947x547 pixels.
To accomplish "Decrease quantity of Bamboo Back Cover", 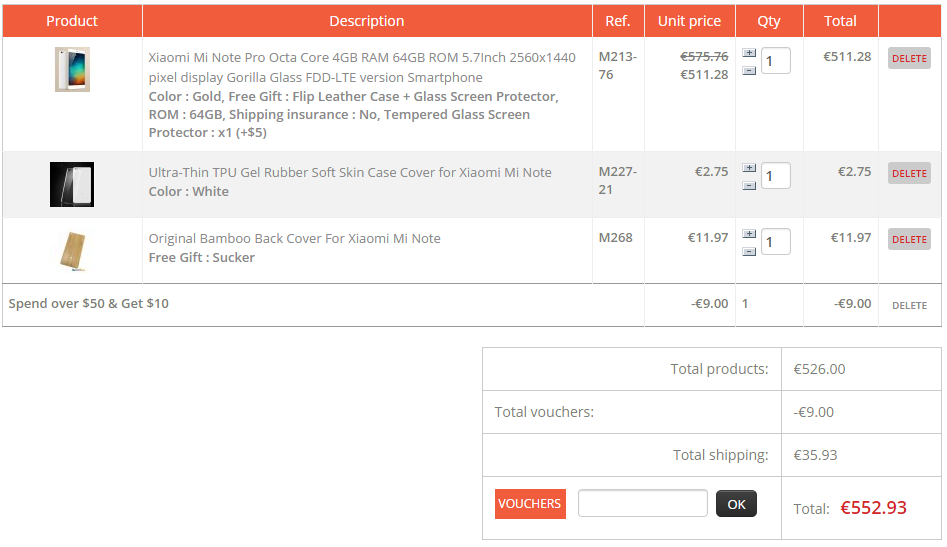I will [x=749, y=252].
